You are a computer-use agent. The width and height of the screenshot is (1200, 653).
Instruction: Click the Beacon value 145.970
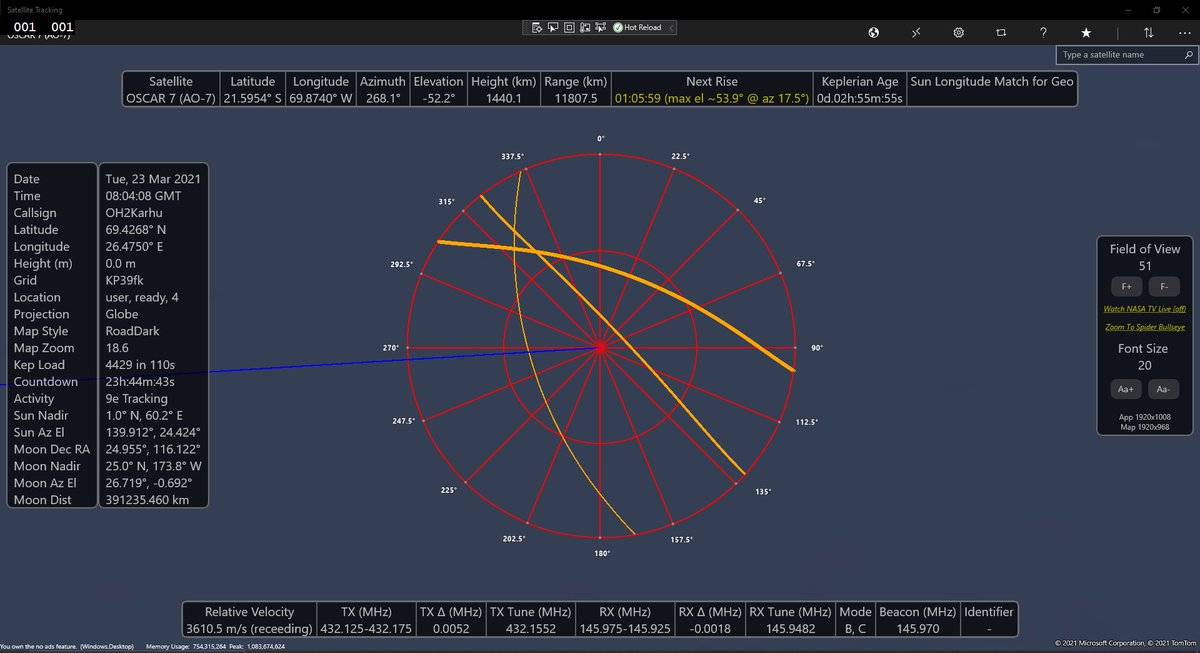(x=916, y=629)
